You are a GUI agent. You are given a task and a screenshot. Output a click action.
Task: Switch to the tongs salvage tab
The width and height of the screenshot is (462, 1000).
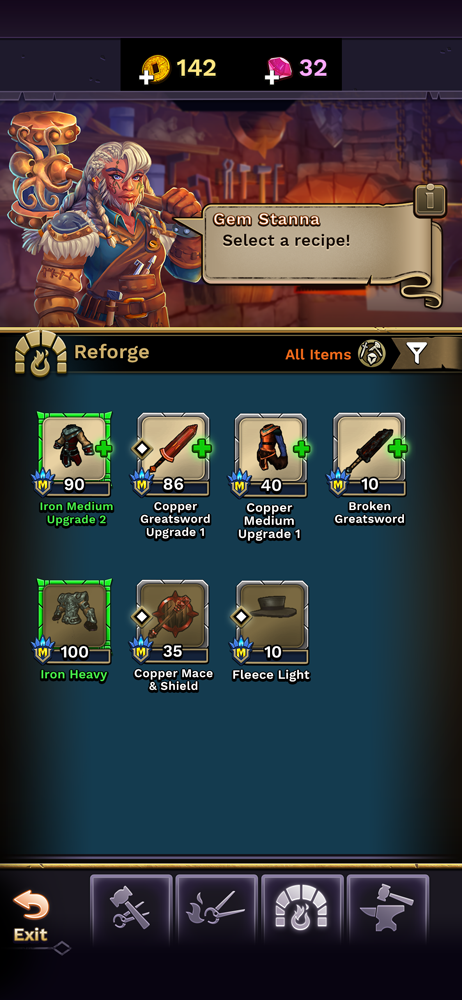217,909
